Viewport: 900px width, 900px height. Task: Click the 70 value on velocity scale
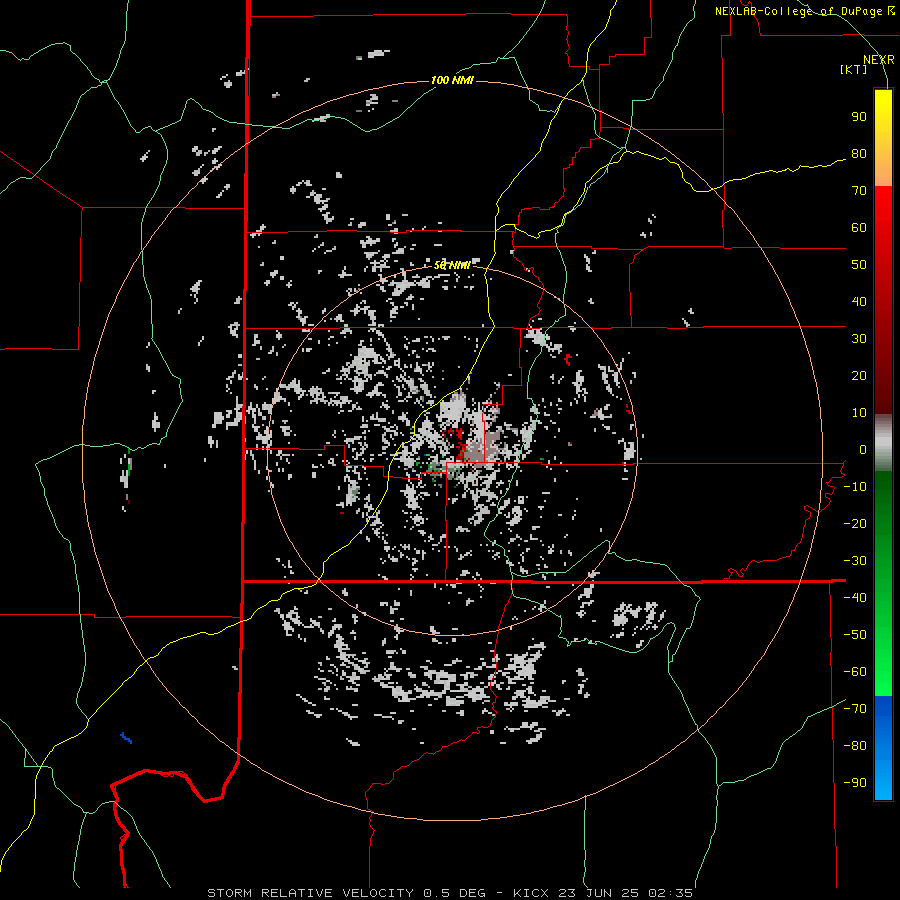pos(859,191)
